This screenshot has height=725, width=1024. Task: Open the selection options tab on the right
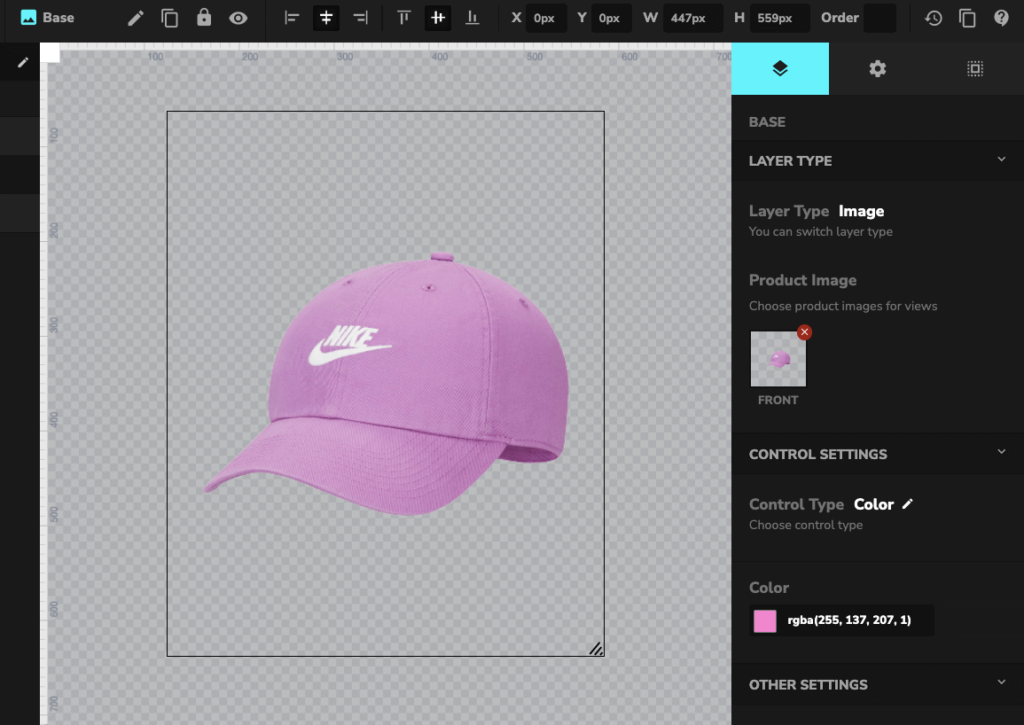974,68
